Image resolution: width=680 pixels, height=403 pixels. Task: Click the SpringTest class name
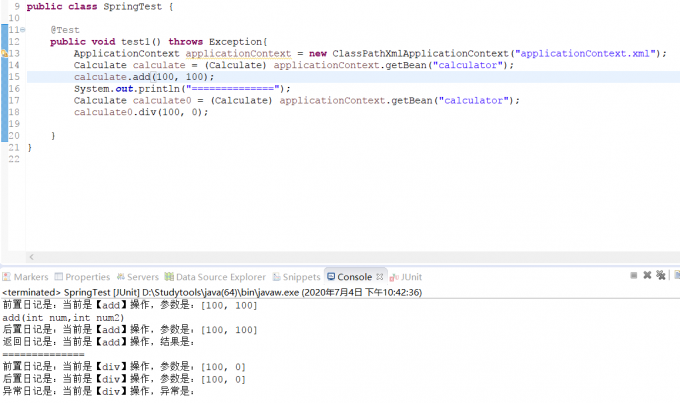[132, 7]
